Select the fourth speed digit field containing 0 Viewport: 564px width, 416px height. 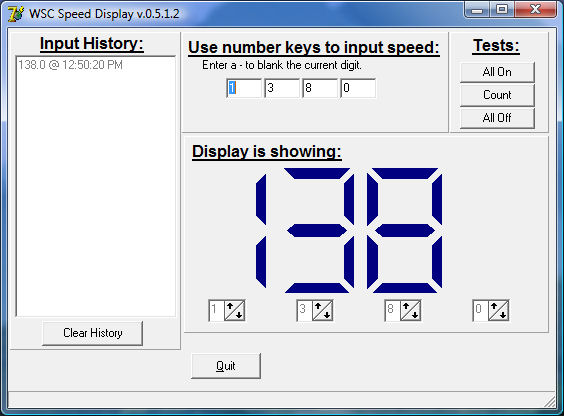358,88
